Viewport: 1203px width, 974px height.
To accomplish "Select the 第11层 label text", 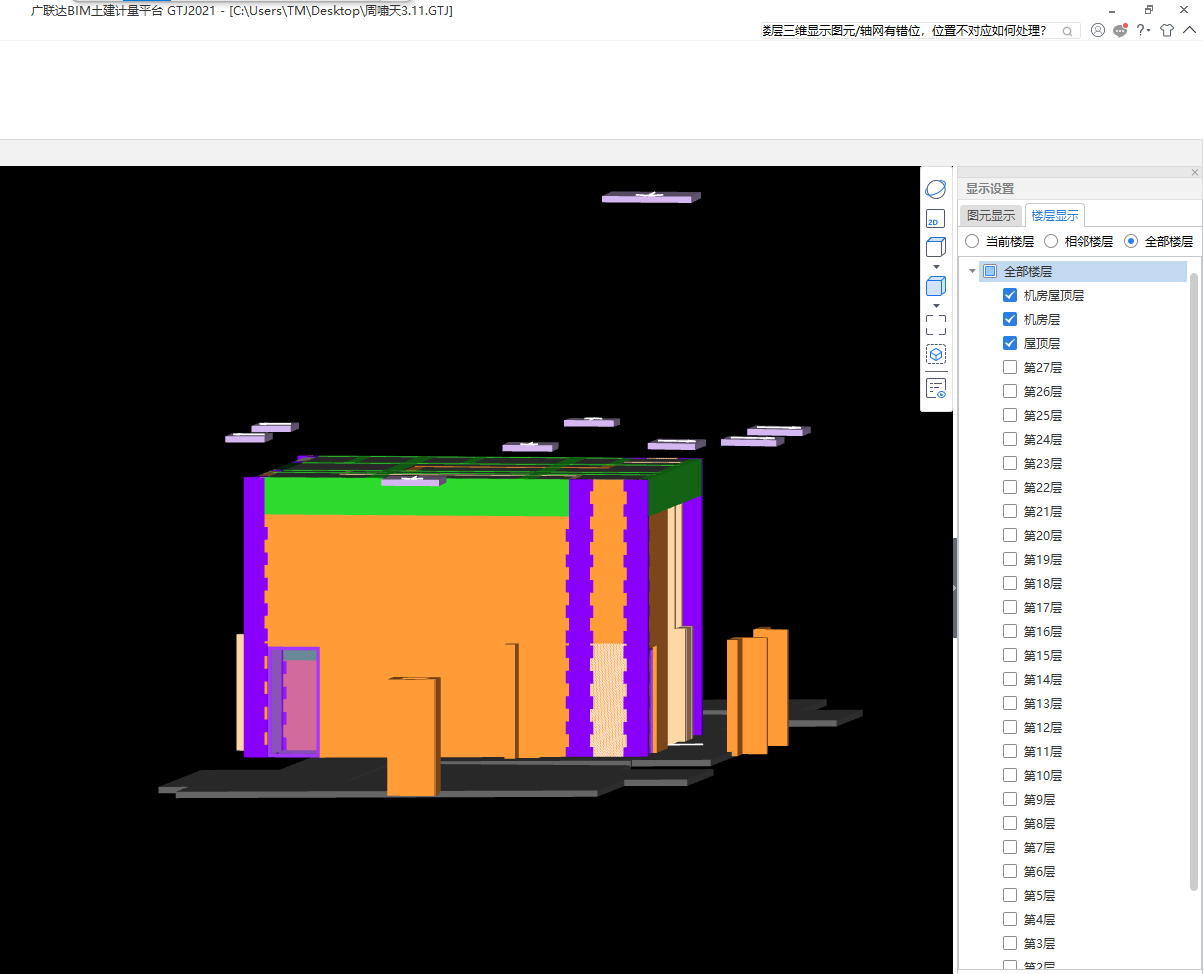I will click(1042, 752).
